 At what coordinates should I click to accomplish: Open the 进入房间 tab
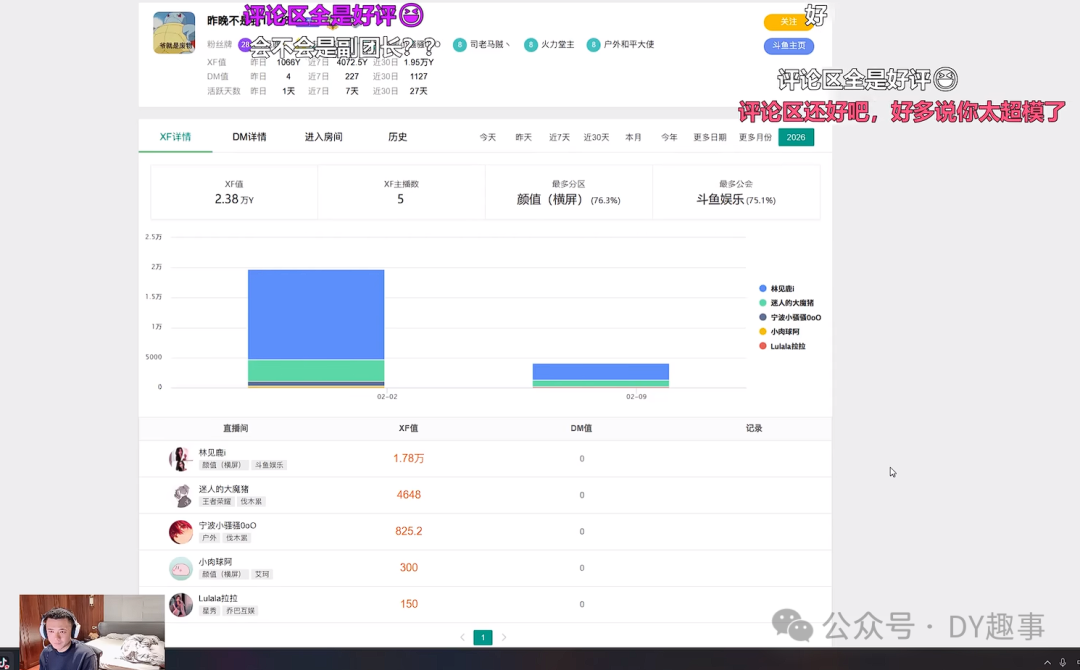pyautogui.click(x=324, y=137)
